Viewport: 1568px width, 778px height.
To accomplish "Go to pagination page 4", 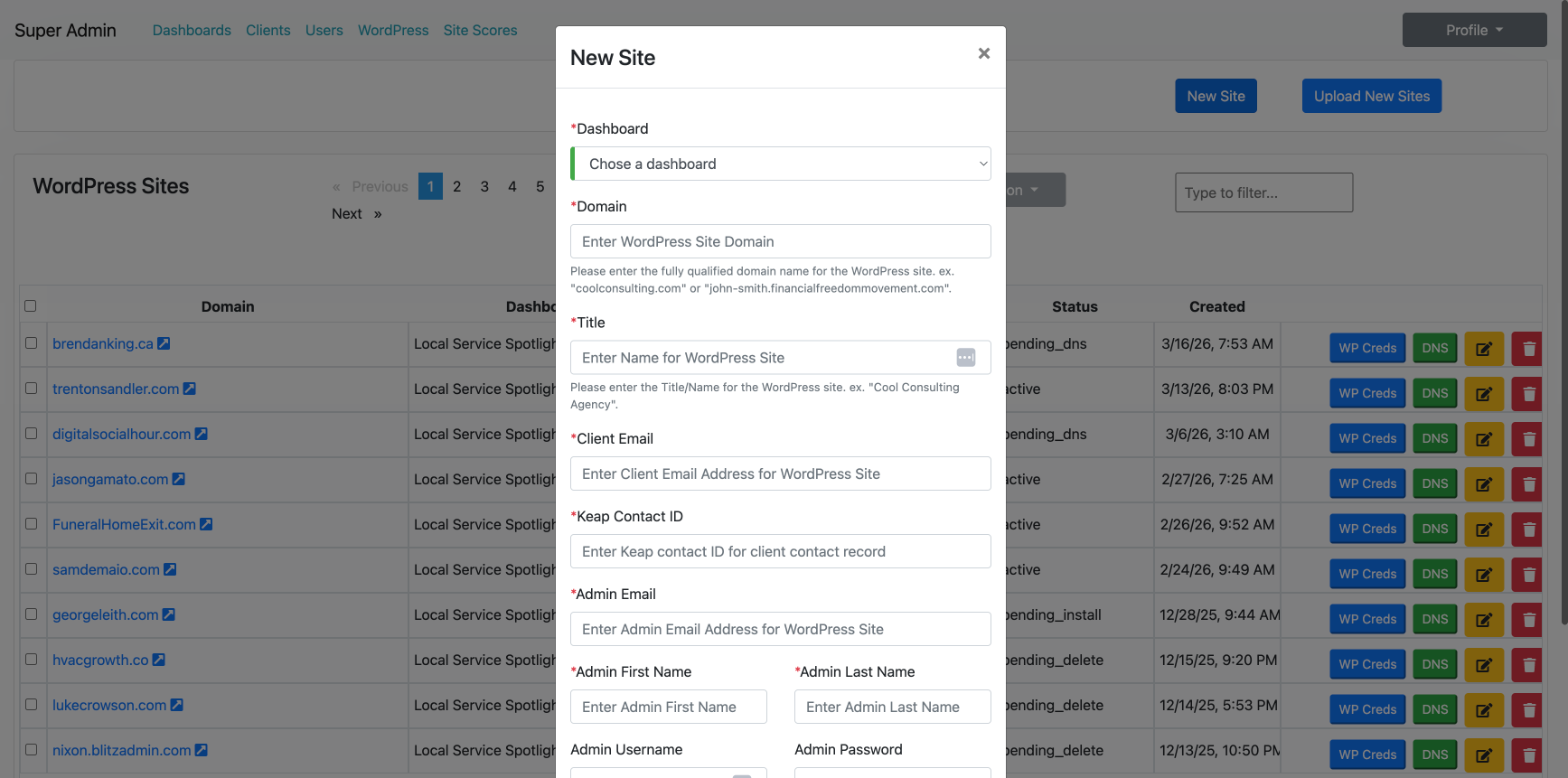I will click(512, 186).
